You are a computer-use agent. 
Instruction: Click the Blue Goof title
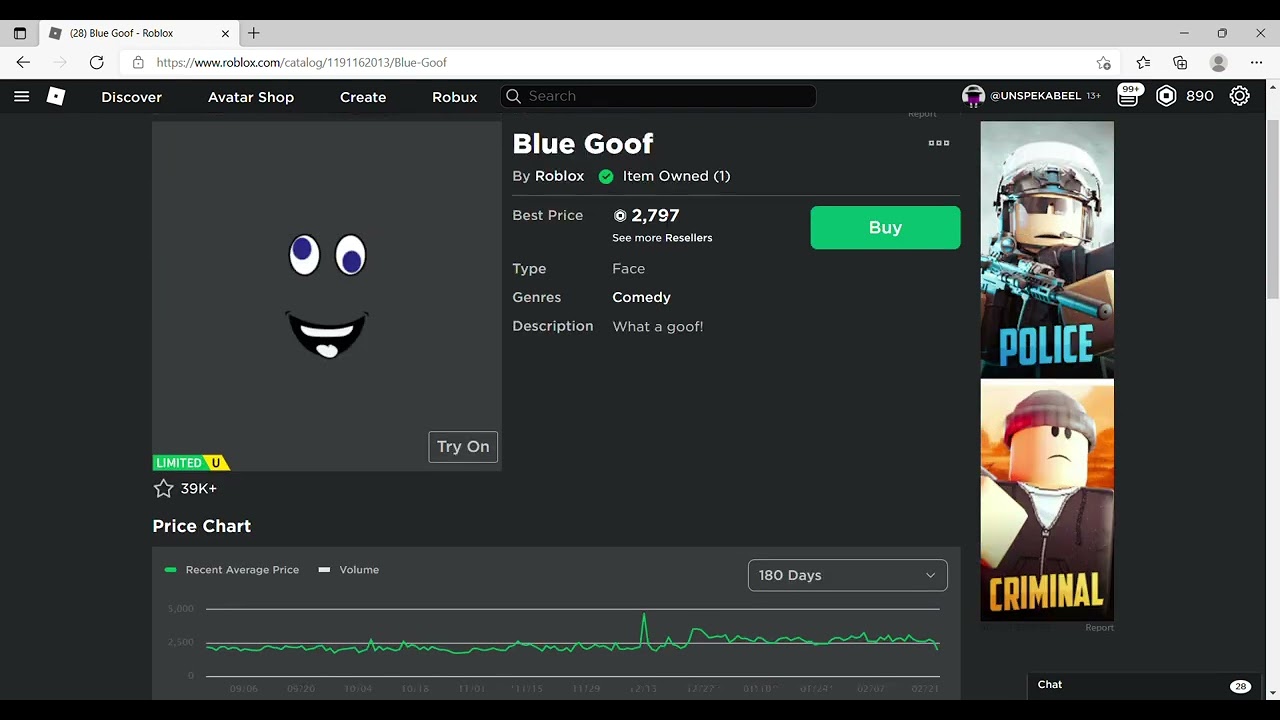point(583,144)
